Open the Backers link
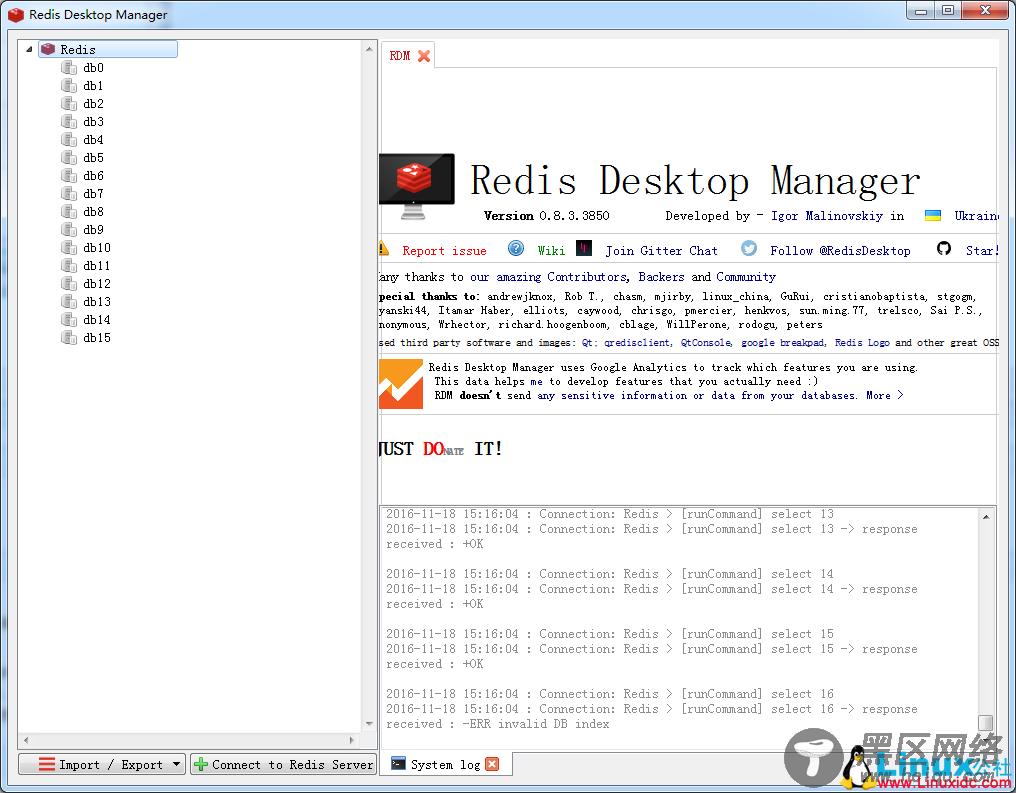The image size is (1016, 793). [x=662, y=277]
